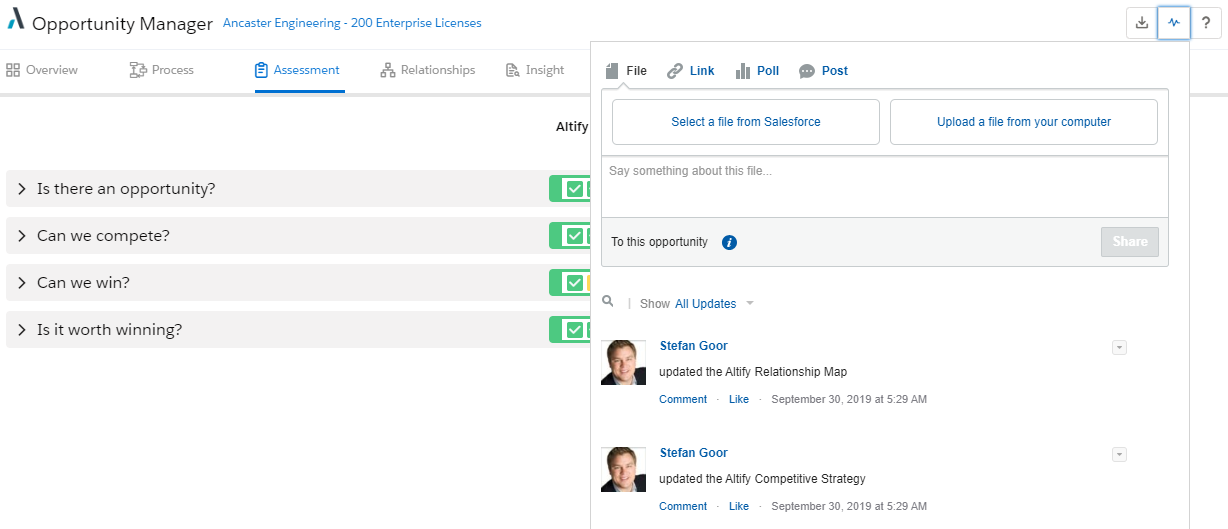Switch to the Relationships tab
Image resolution: width=1228 pixels, height=529 pixels.
pyautogui.click(x=427, y=70)
